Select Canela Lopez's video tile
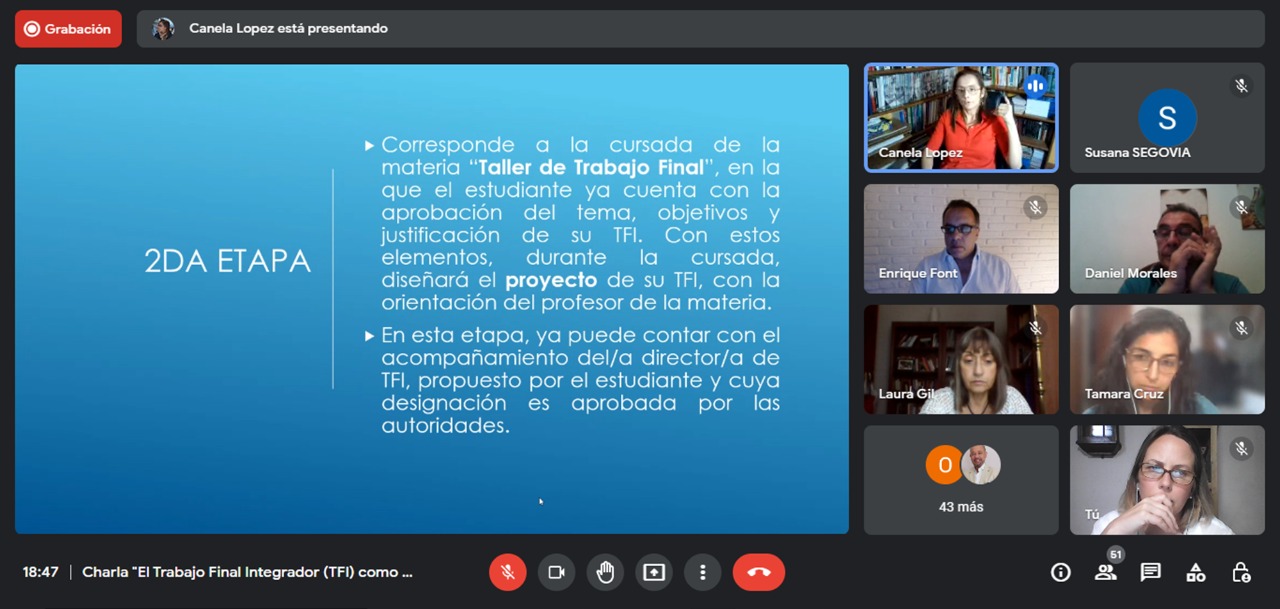 tap(960, 118)
